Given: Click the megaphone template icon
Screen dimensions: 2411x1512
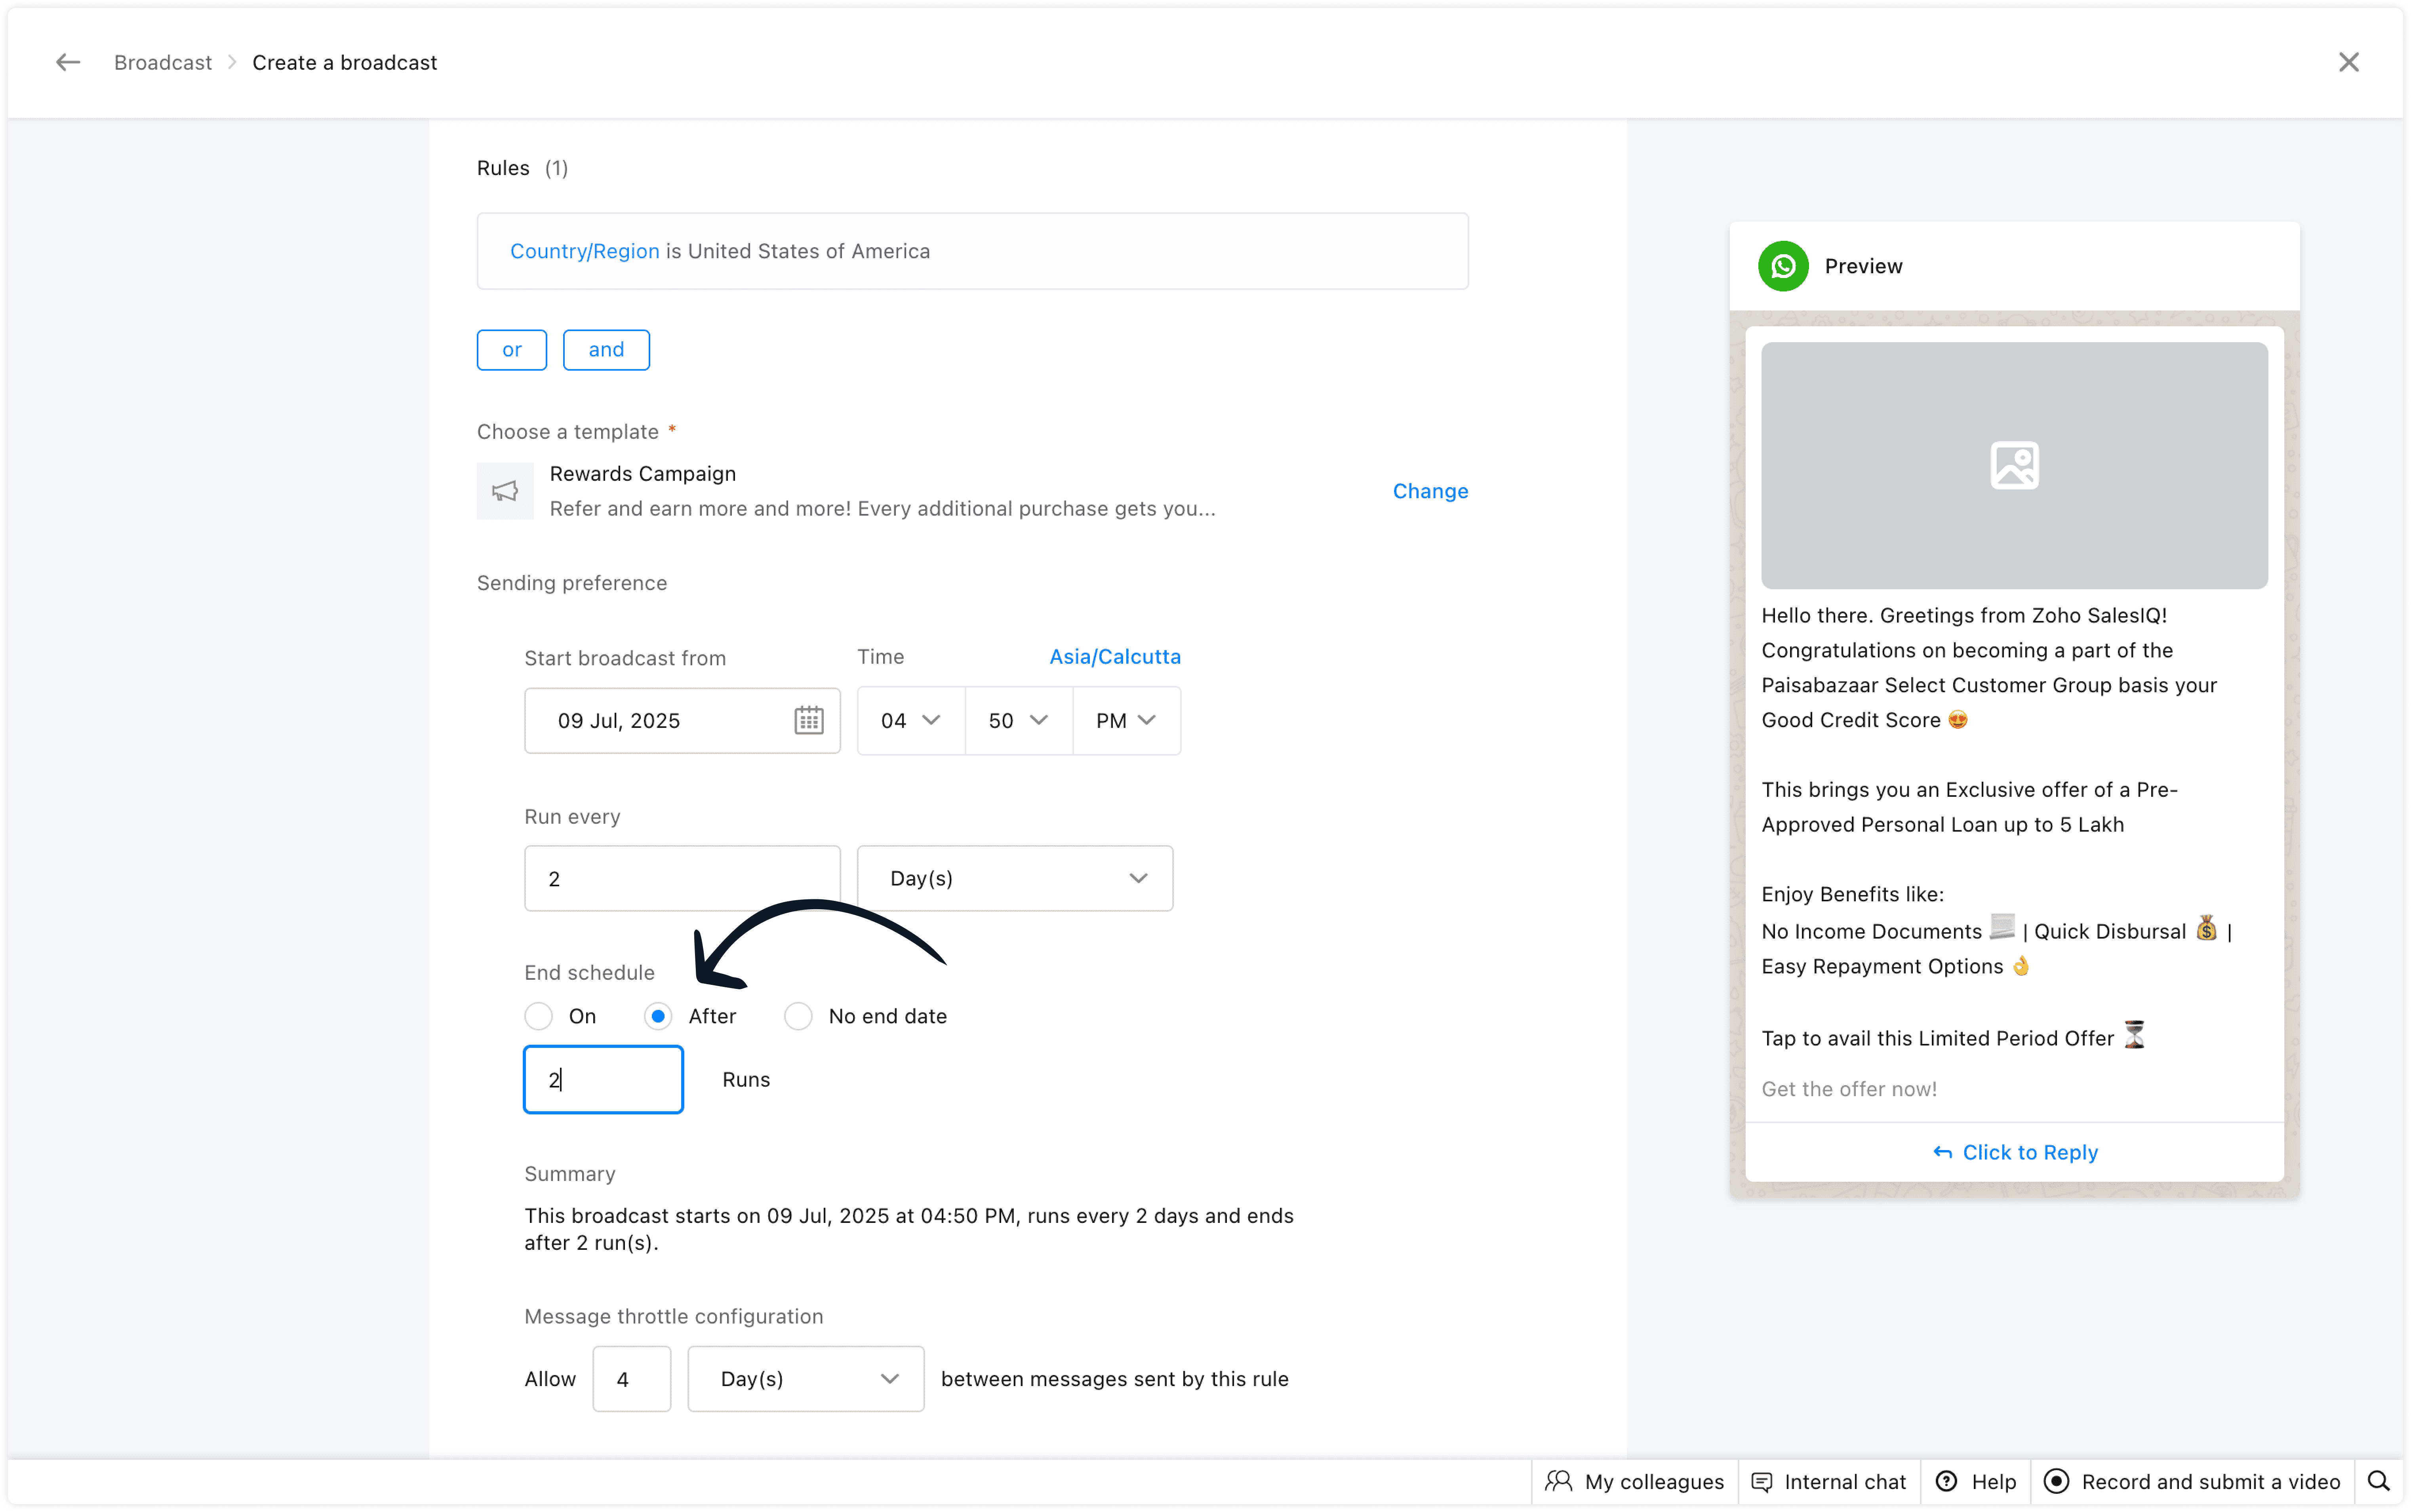Looking at the screenshot, I should (x=505, y=491).
